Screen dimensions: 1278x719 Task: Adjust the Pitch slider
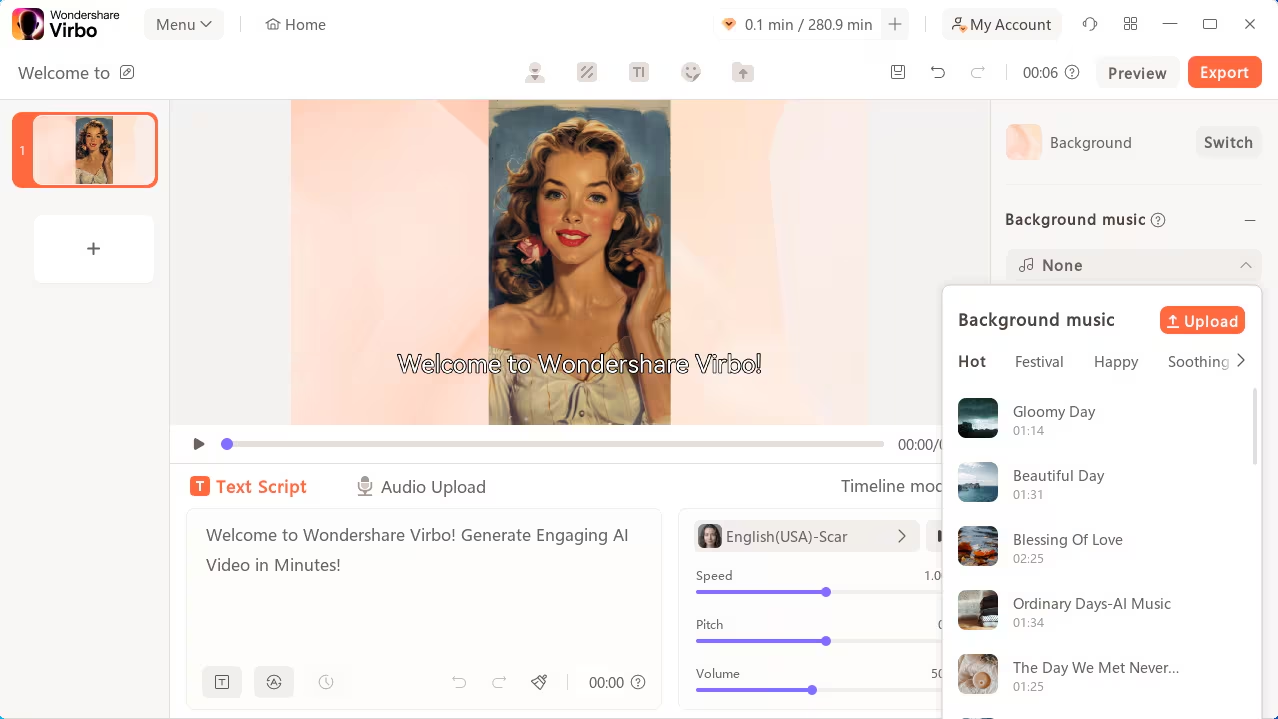[826, 641]
